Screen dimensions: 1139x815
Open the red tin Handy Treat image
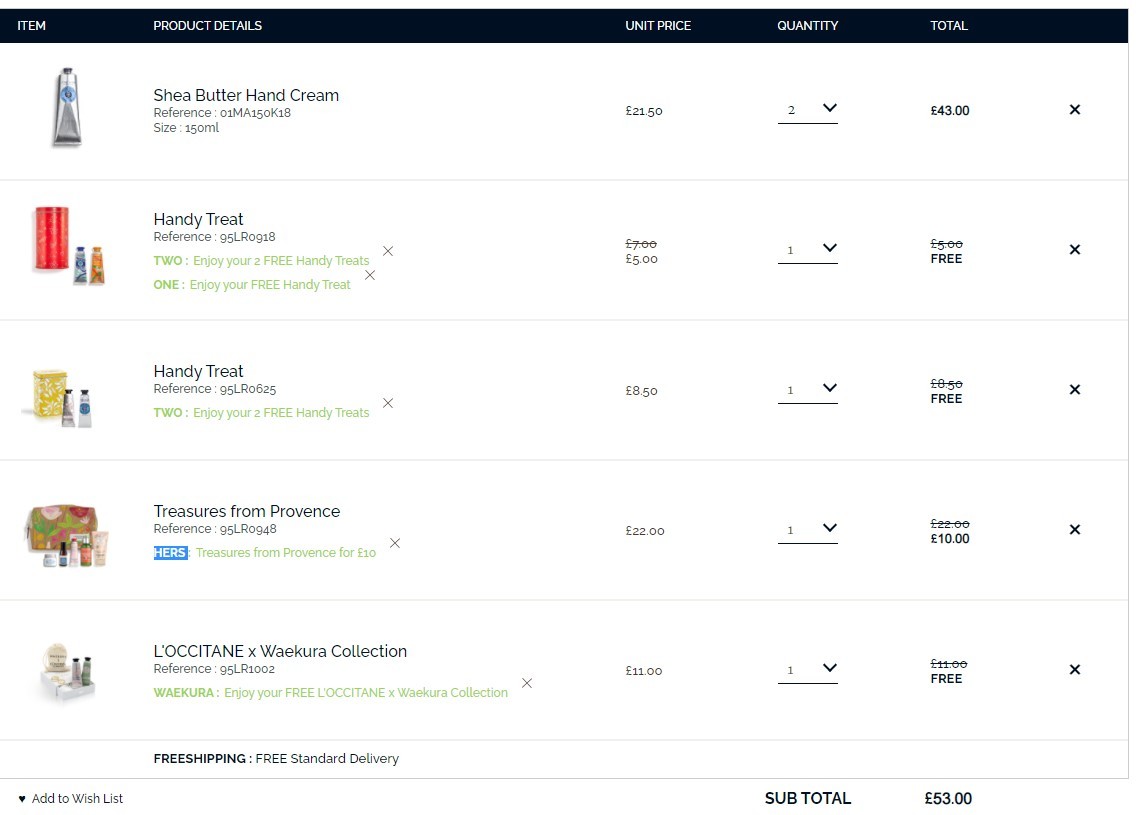click(x=69, y=246)
